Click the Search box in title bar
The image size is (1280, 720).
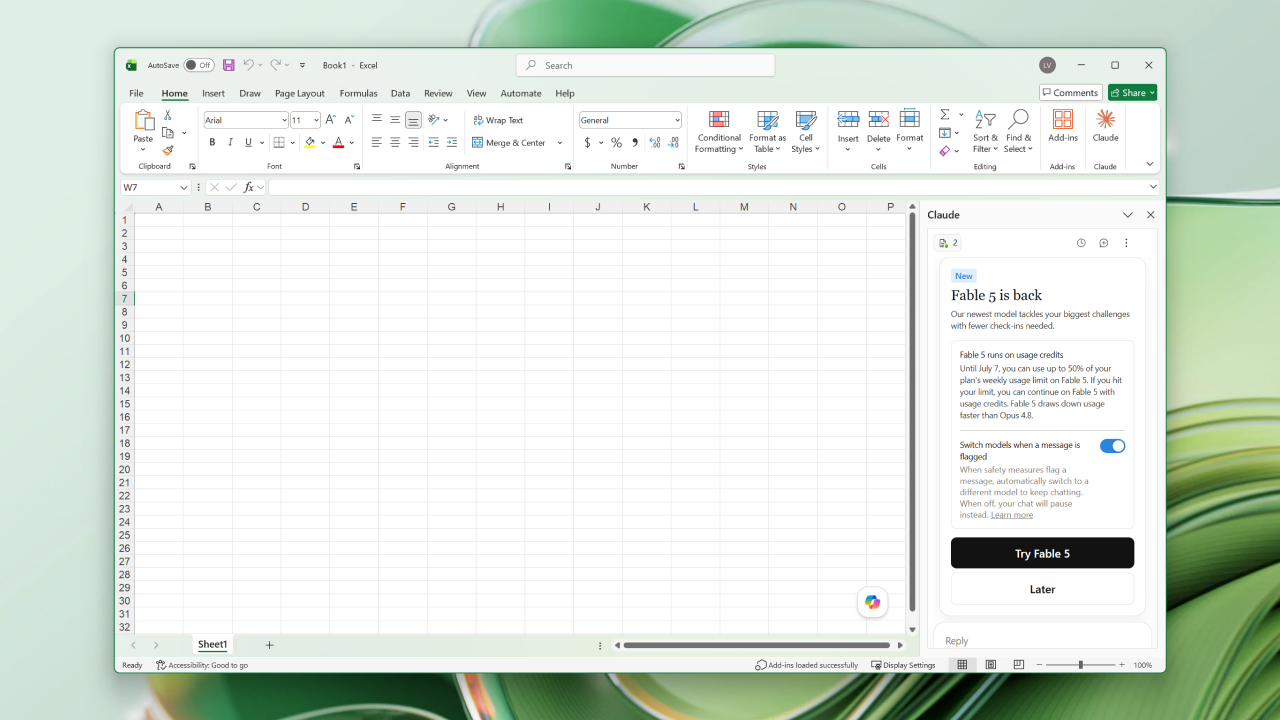point(645,65)
